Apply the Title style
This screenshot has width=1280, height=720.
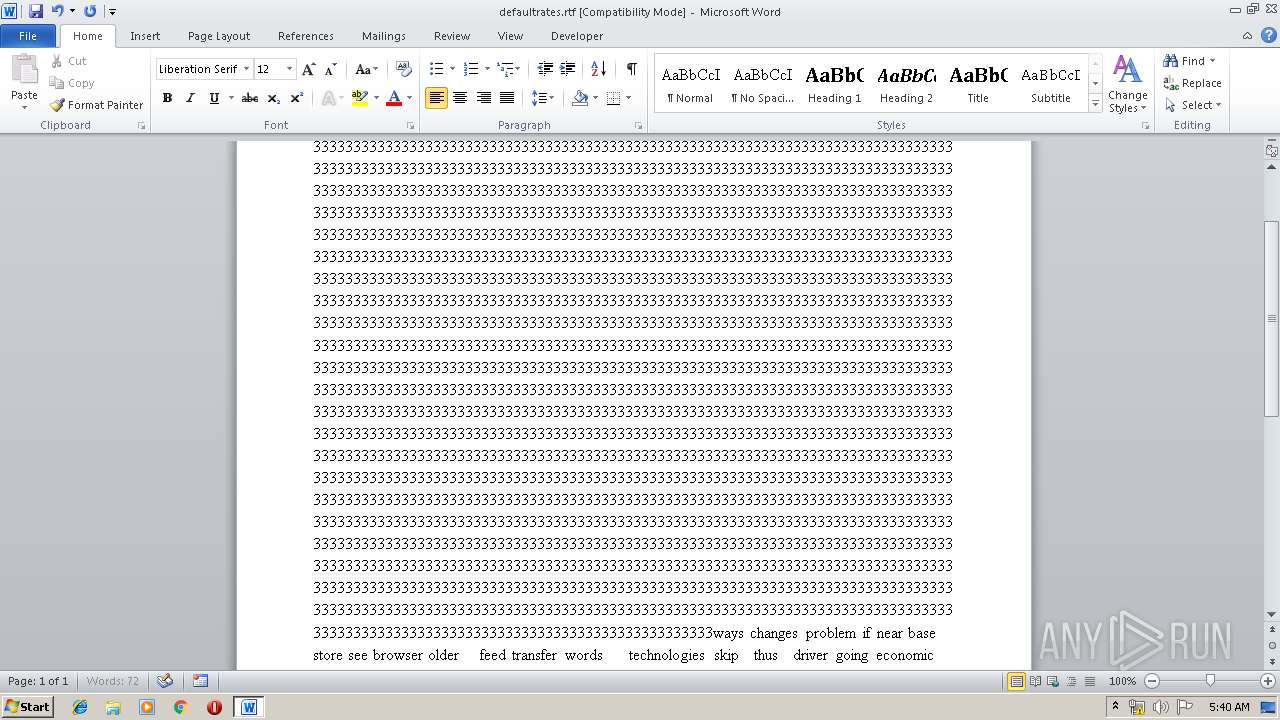[978, 84]
